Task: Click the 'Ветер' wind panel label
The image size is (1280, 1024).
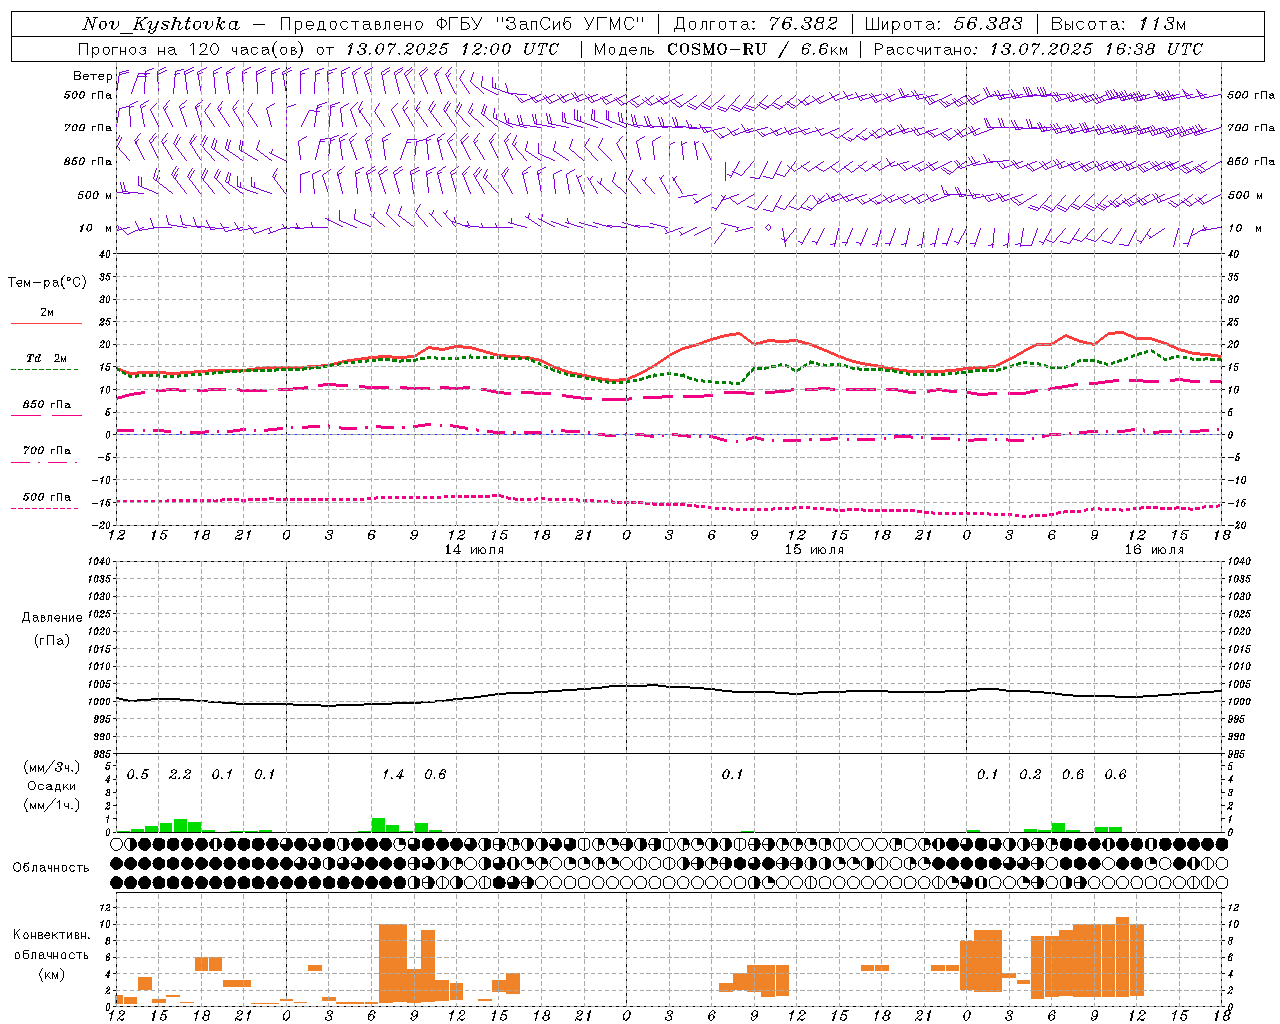Action: 92,76
